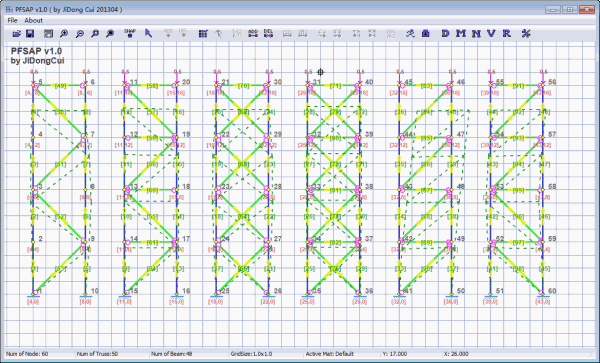
Task: Select the arrow pointer tool
Action: pyautogui.click(x=148, y=34)
